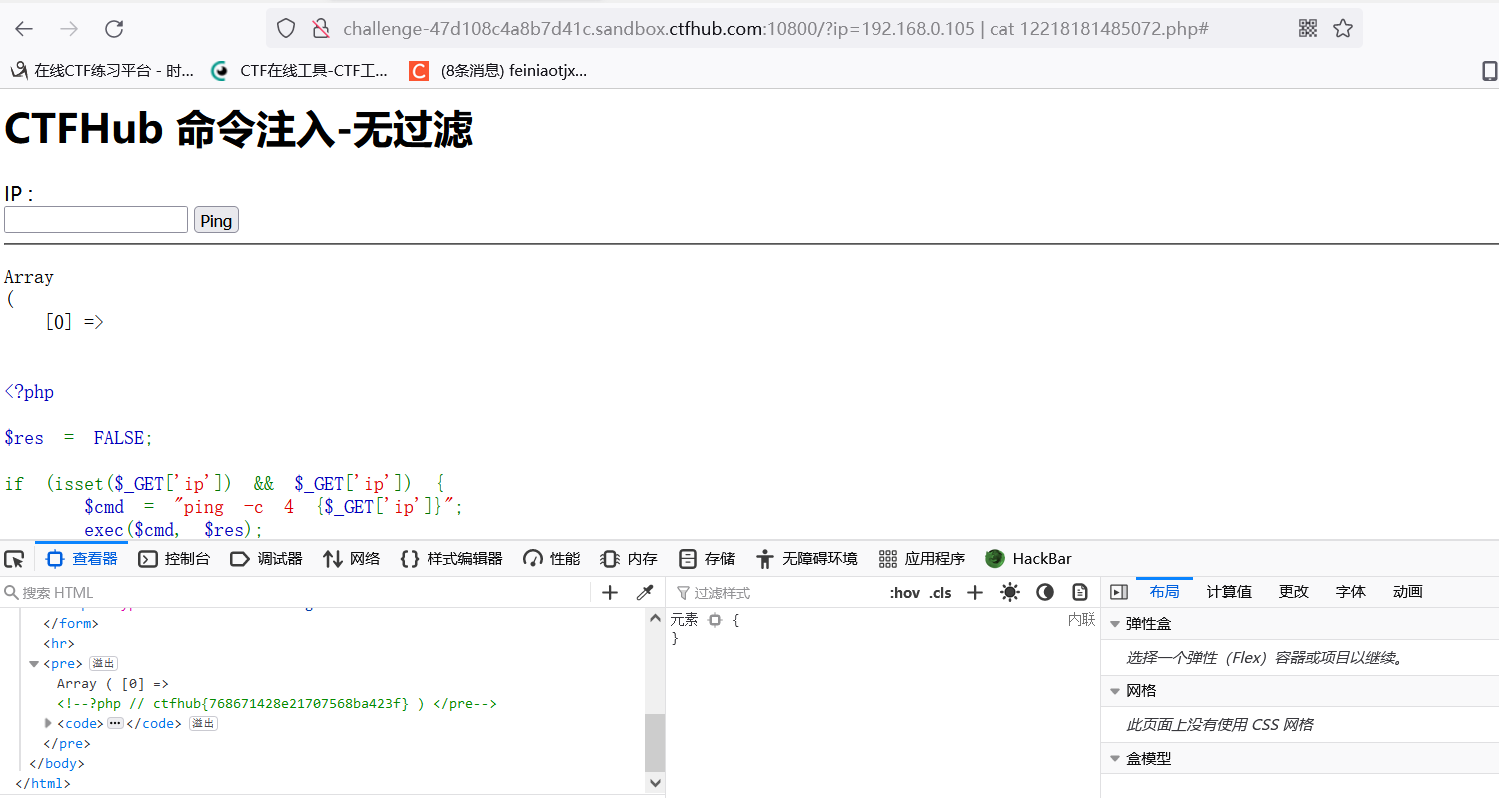Viewport: 1499px width, 798px height.
Task: Bookmark this page with the star
Action: point(1343,29)
